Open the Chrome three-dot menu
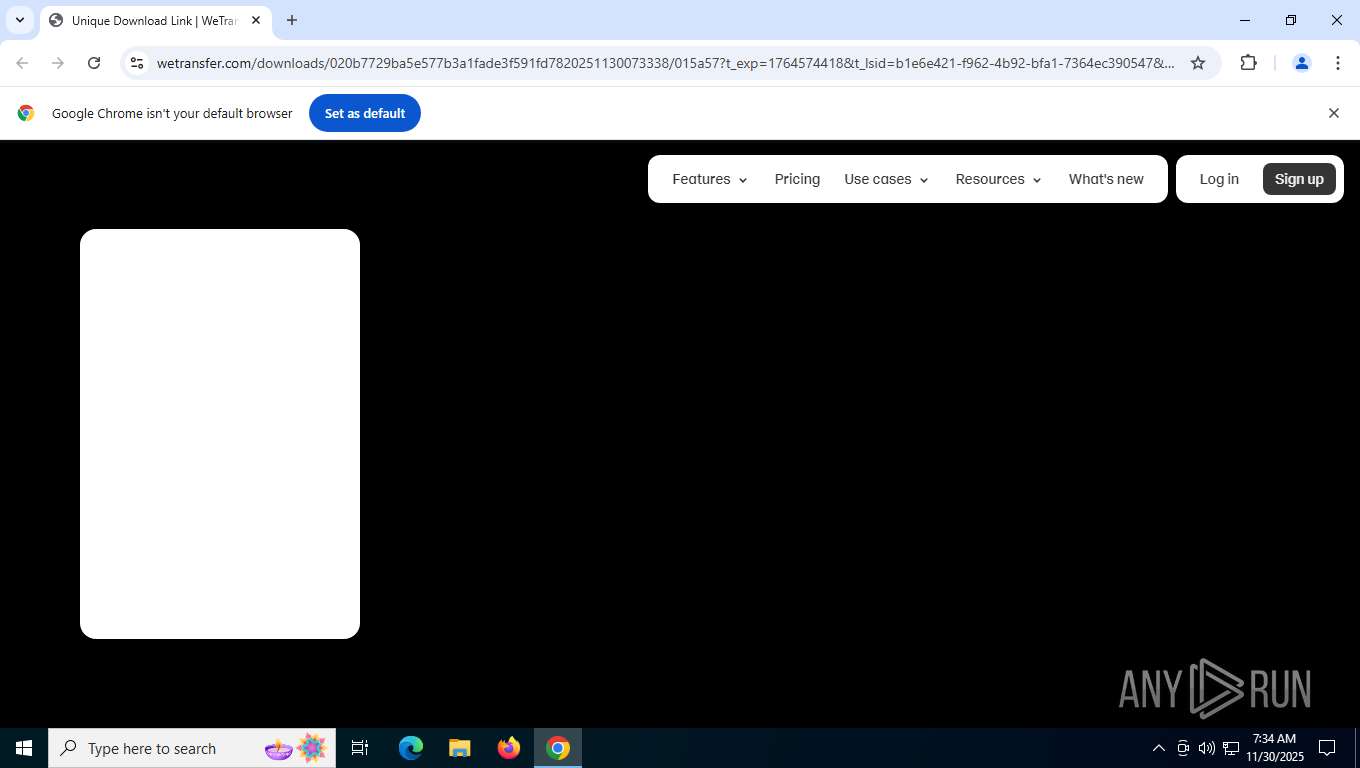The width and height of the screenshot is (1360, 768). [x=1337, y=63]
